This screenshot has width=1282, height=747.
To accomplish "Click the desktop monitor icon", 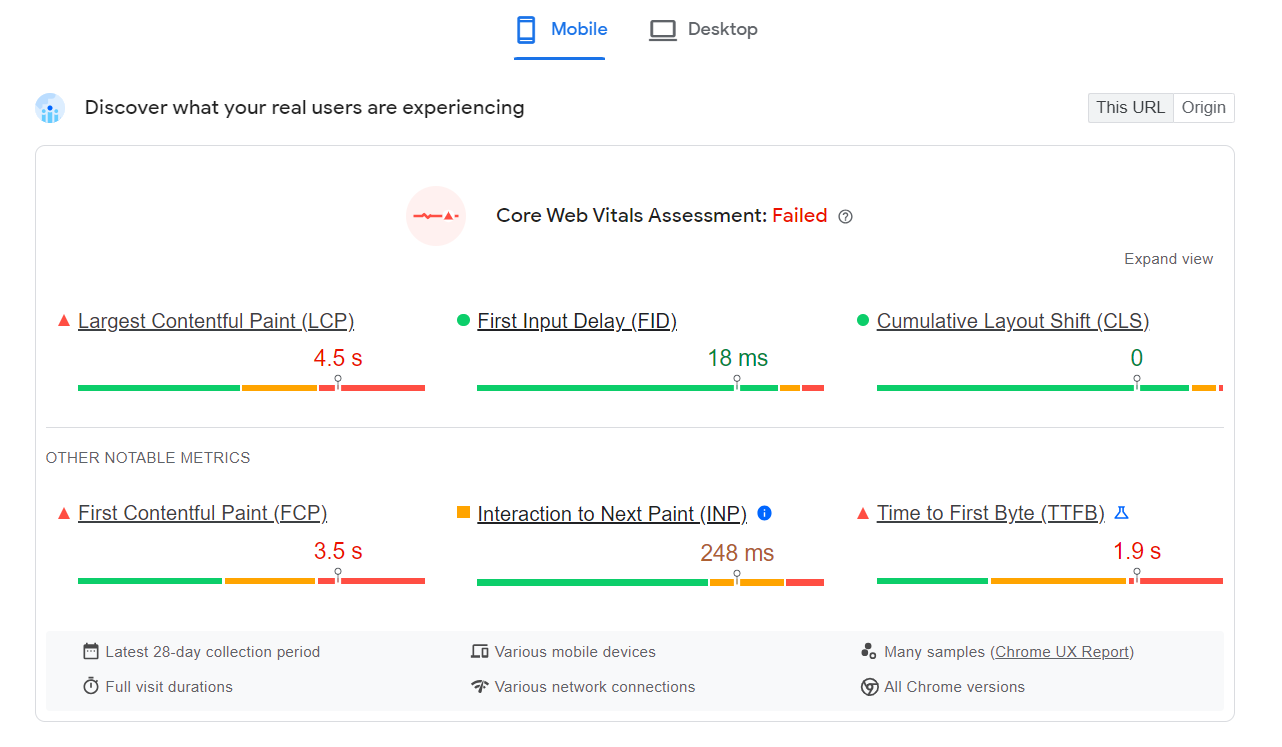I will tap(662, 30).
